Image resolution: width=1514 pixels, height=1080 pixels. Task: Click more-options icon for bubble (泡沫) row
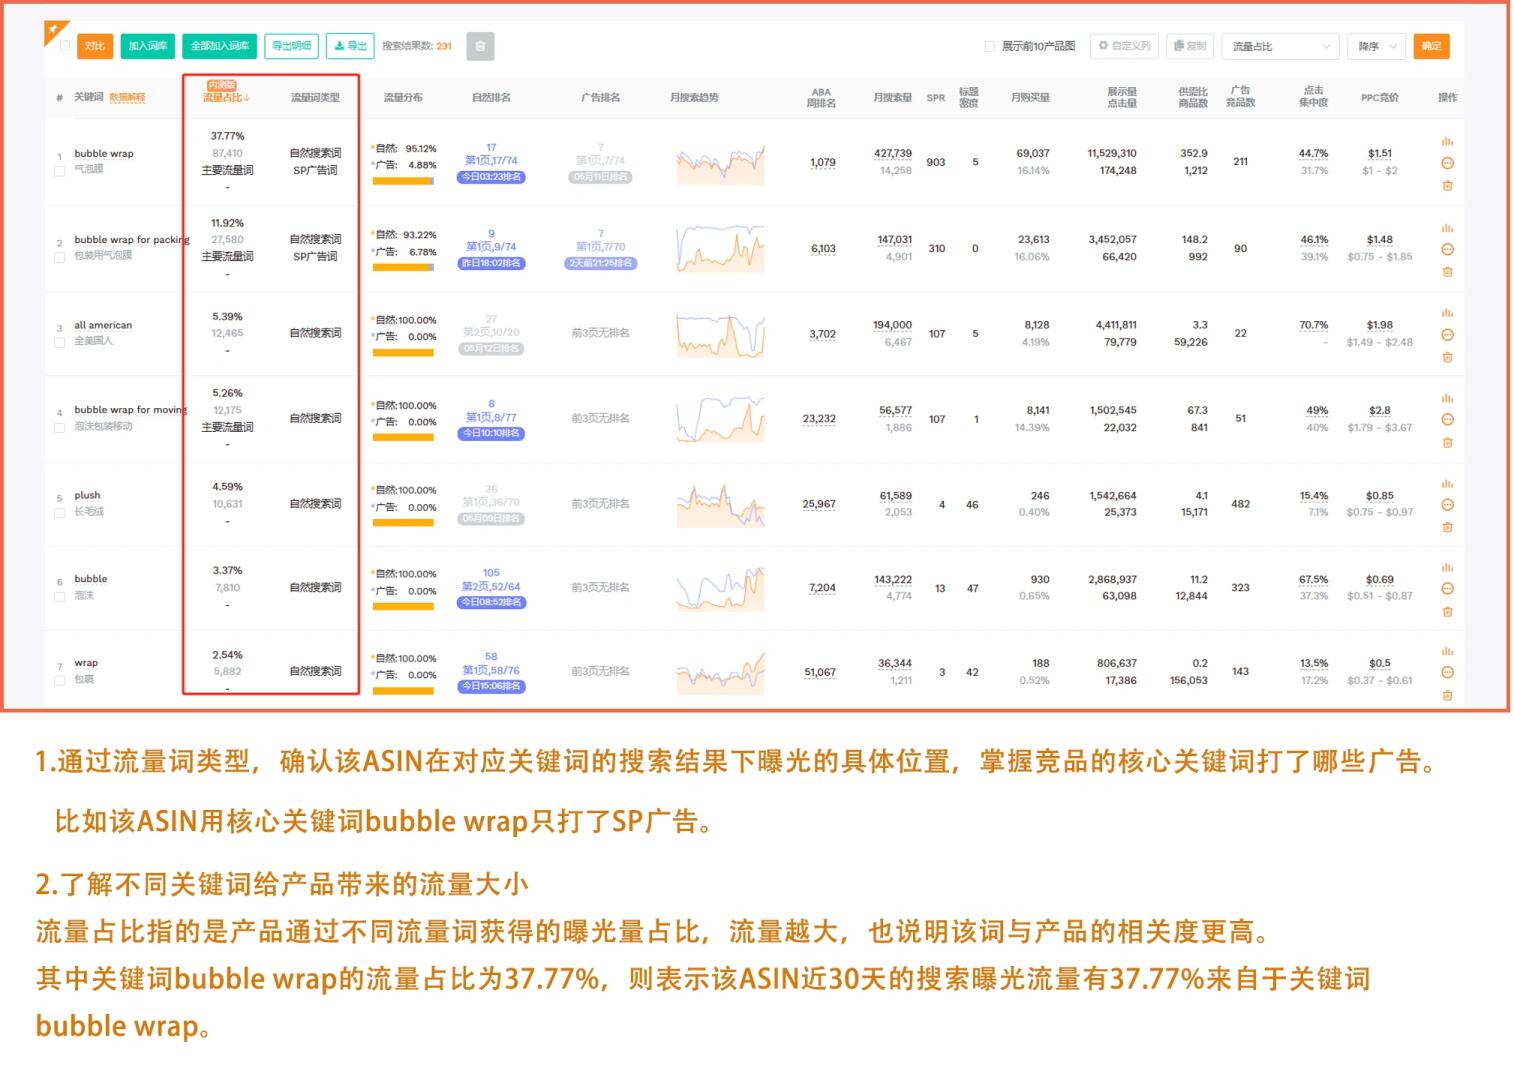[x=1447, y=589]
